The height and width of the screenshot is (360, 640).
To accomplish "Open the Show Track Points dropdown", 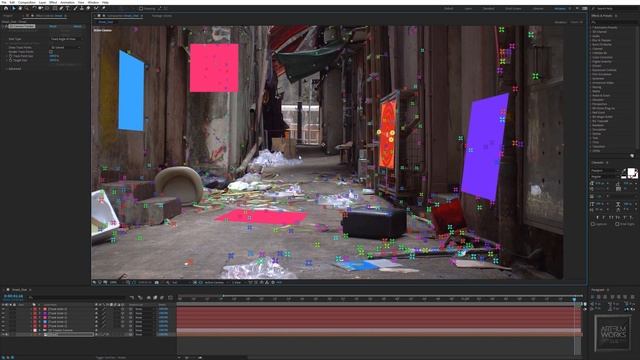I will [65, 47].
